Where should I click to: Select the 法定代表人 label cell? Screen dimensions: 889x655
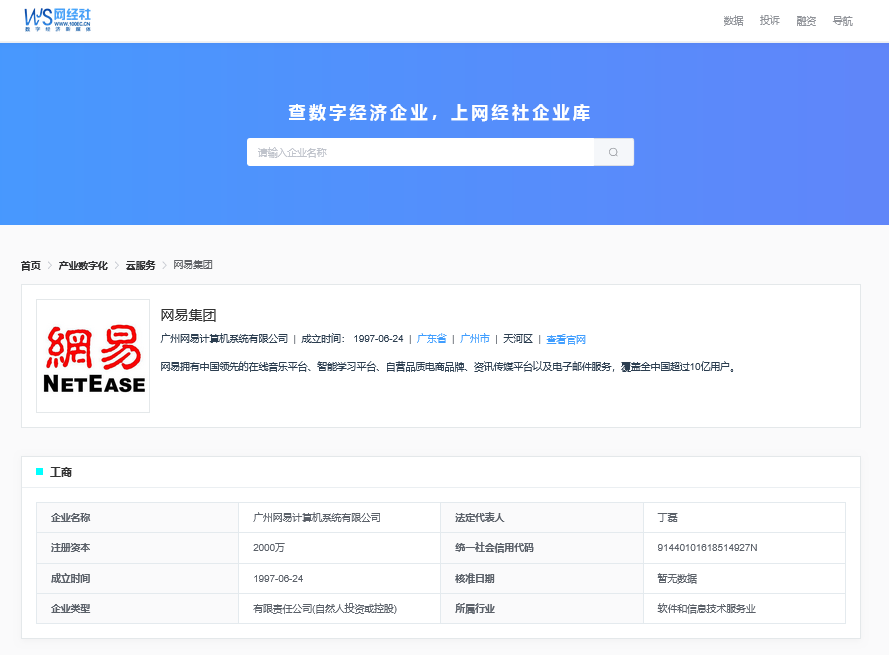tap(541, 517)
